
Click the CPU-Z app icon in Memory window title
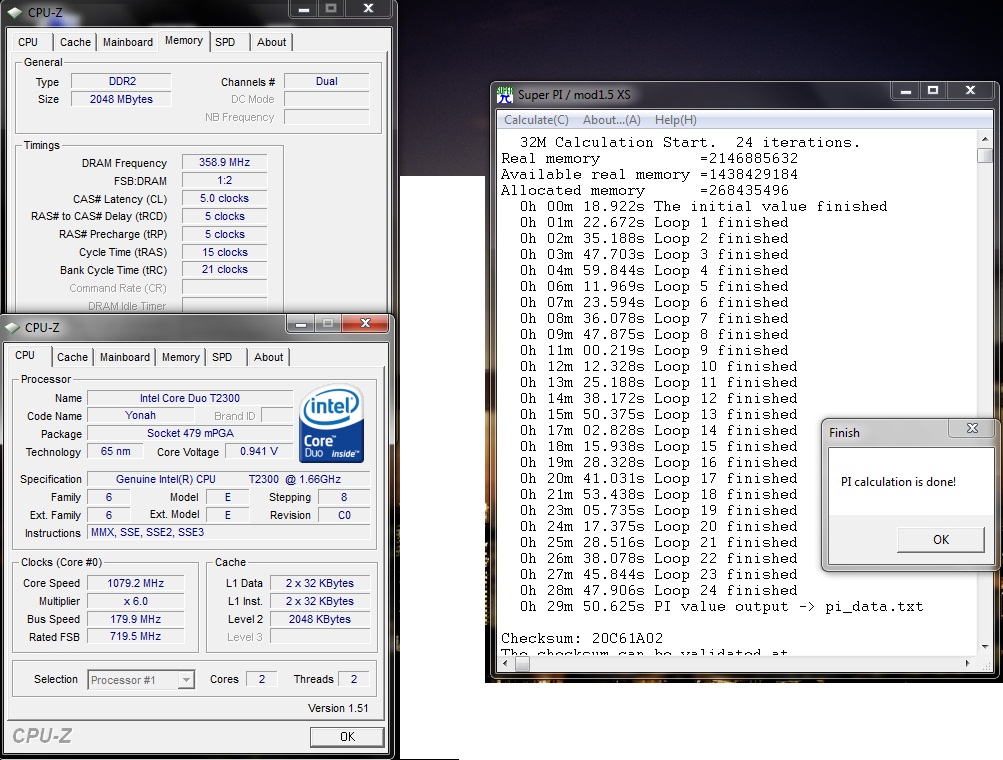15,12
